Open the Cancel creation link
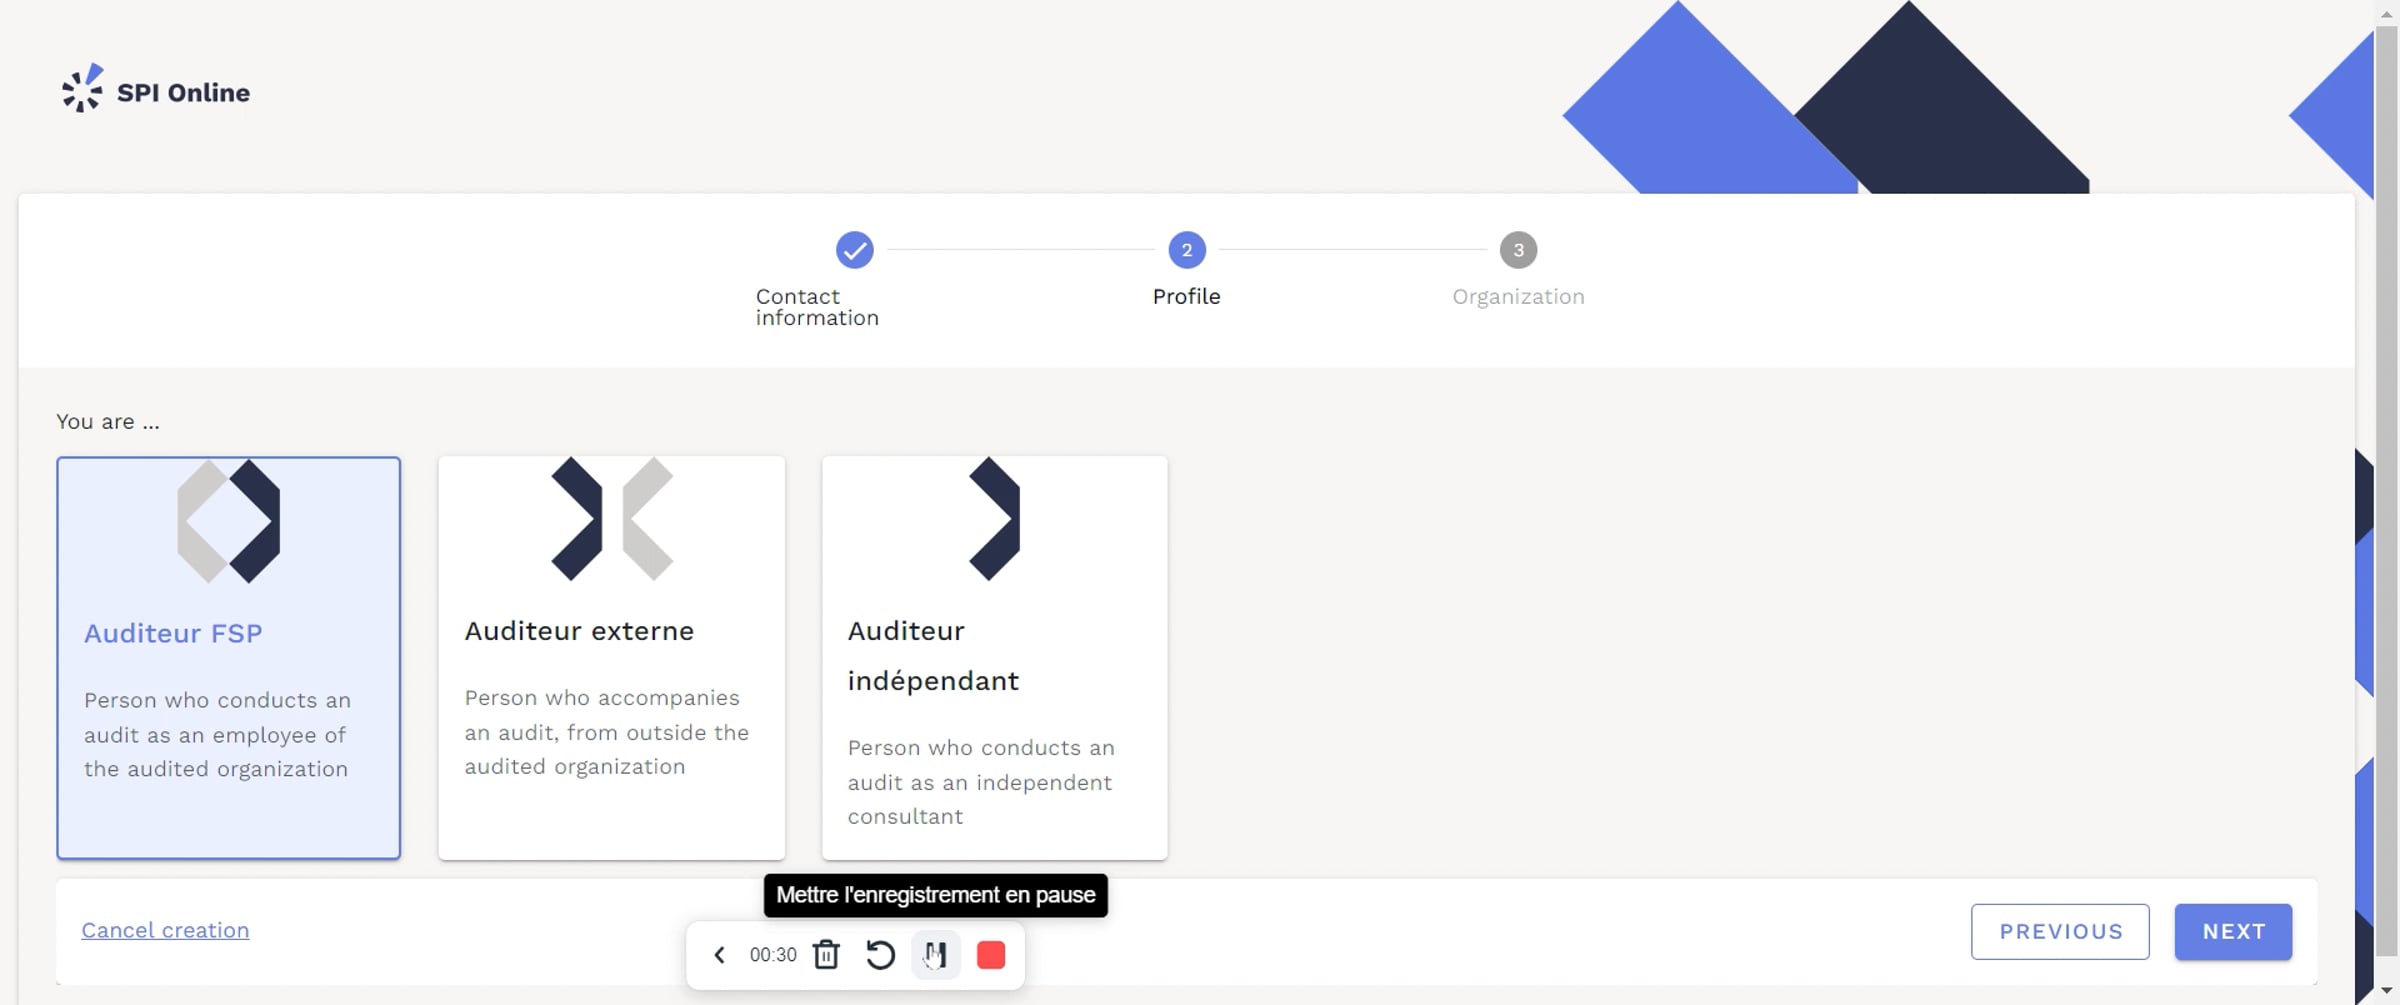The height and width of the screenshot is (1005, 2400). pyautogui.click(x=166, y=930)
